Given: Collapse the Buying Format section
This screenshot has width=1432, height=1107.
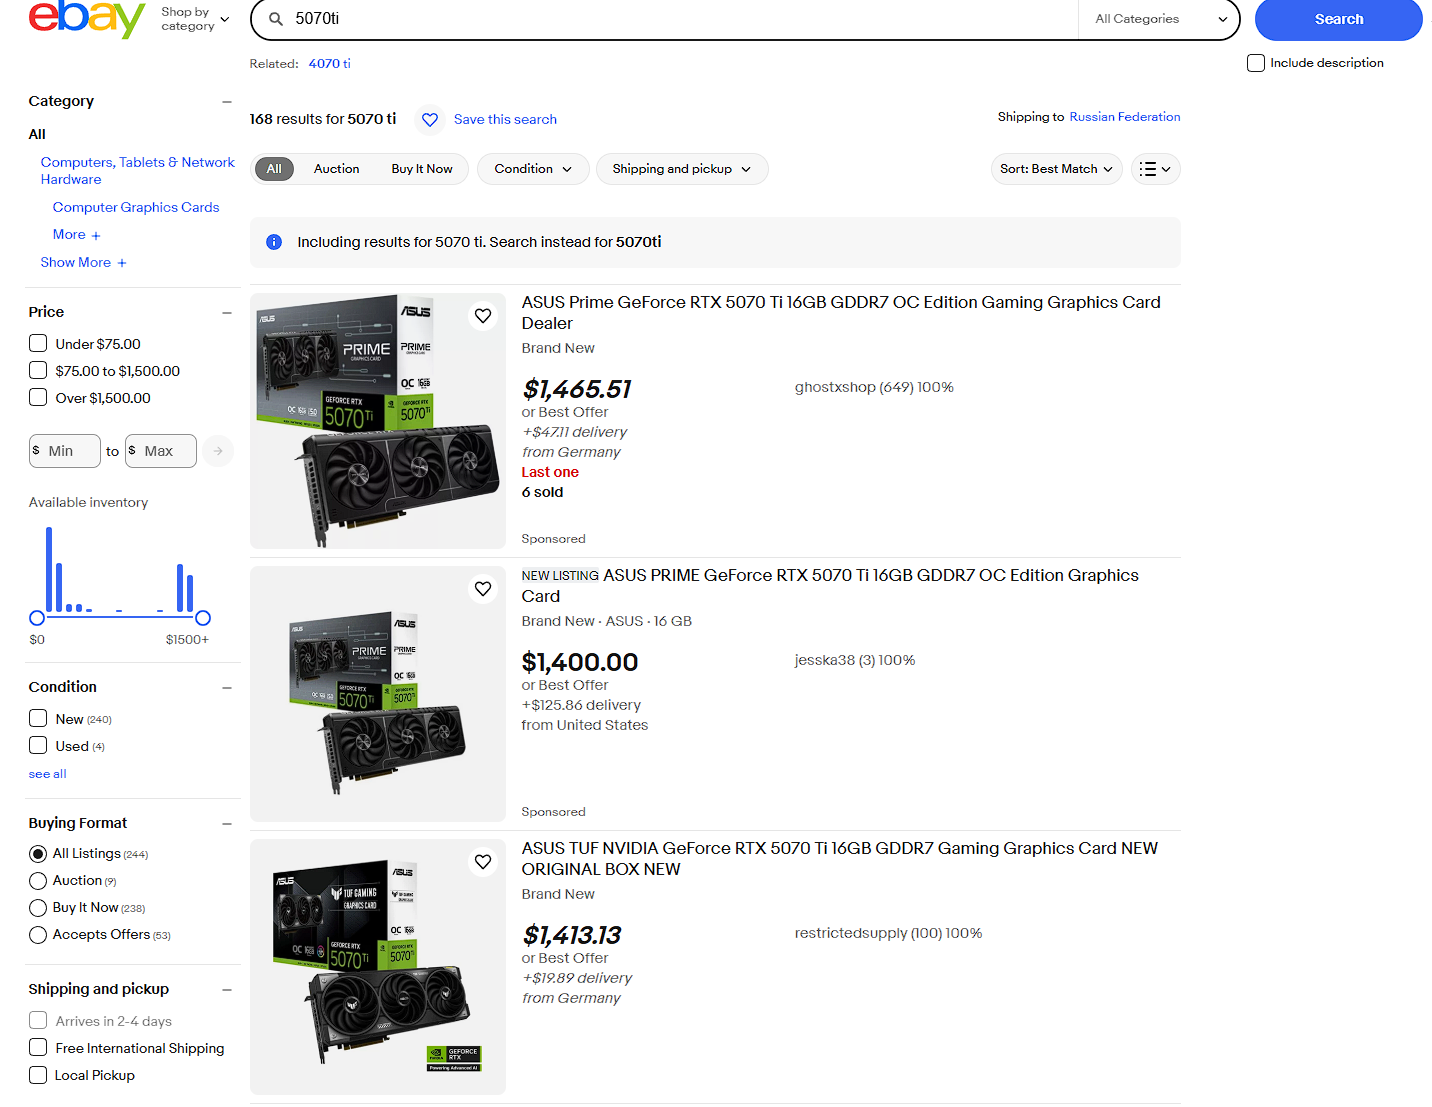Looking at the screenshot, I should tap(227, 824).
